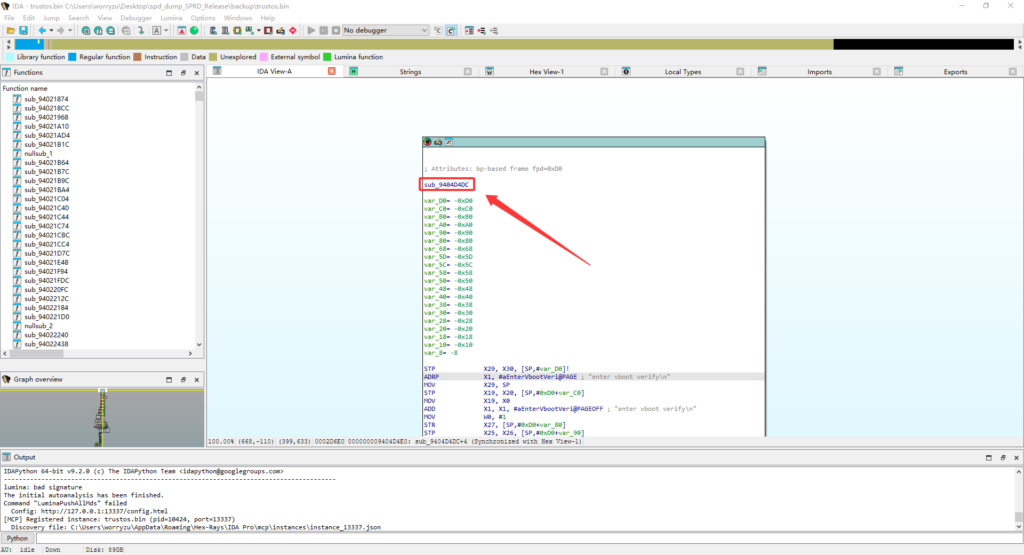Image resolution: width=1024 pixels, height=555 pixels.
Task: Click the Function name column header
Action: tap(25, 88)
